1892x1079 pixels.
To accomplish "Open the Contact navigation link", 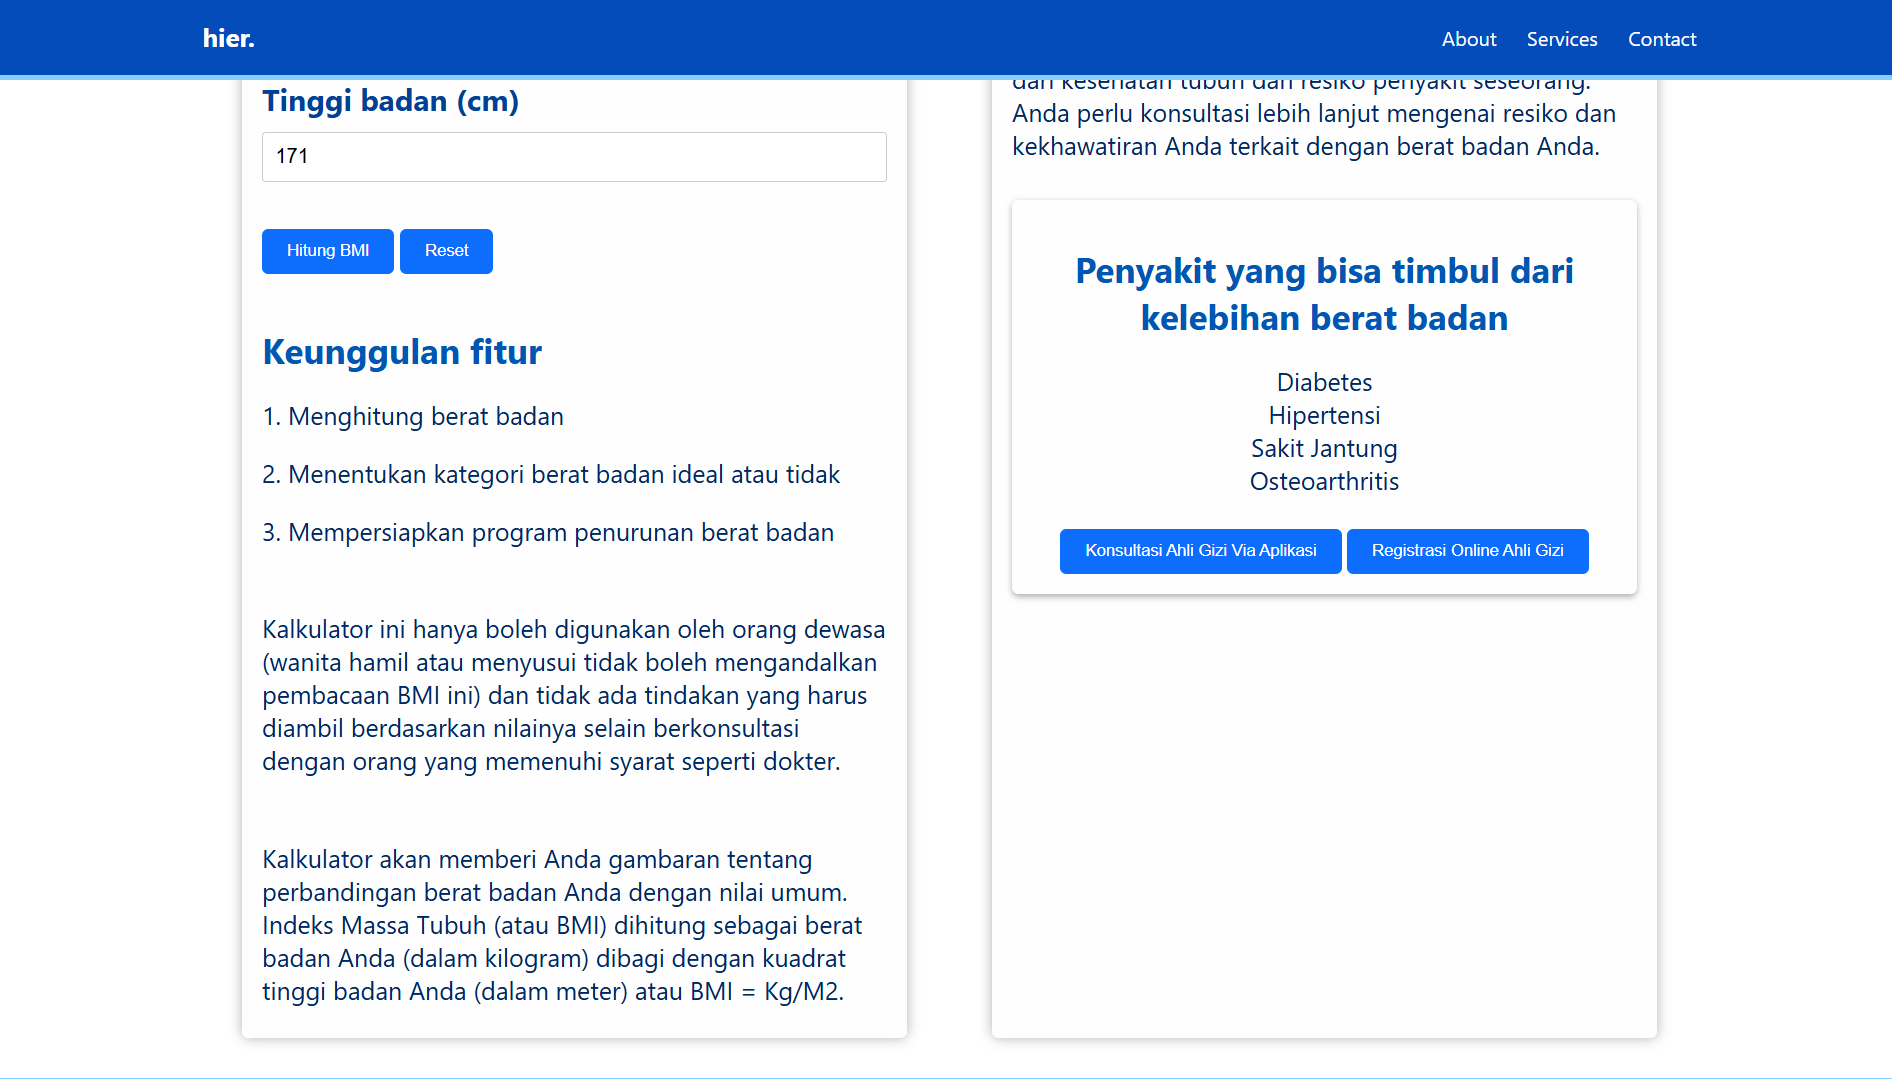I will [x=1661, y=39].
